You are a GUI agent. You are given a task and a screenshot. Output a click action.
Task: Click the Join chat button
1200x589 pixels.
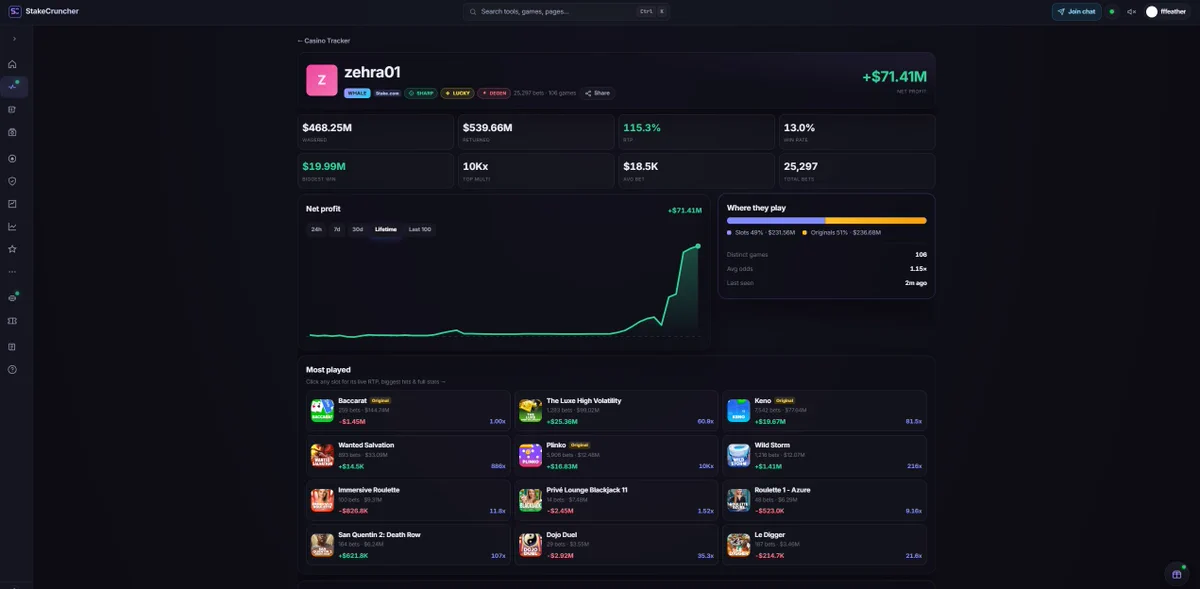pos(1077,12)
